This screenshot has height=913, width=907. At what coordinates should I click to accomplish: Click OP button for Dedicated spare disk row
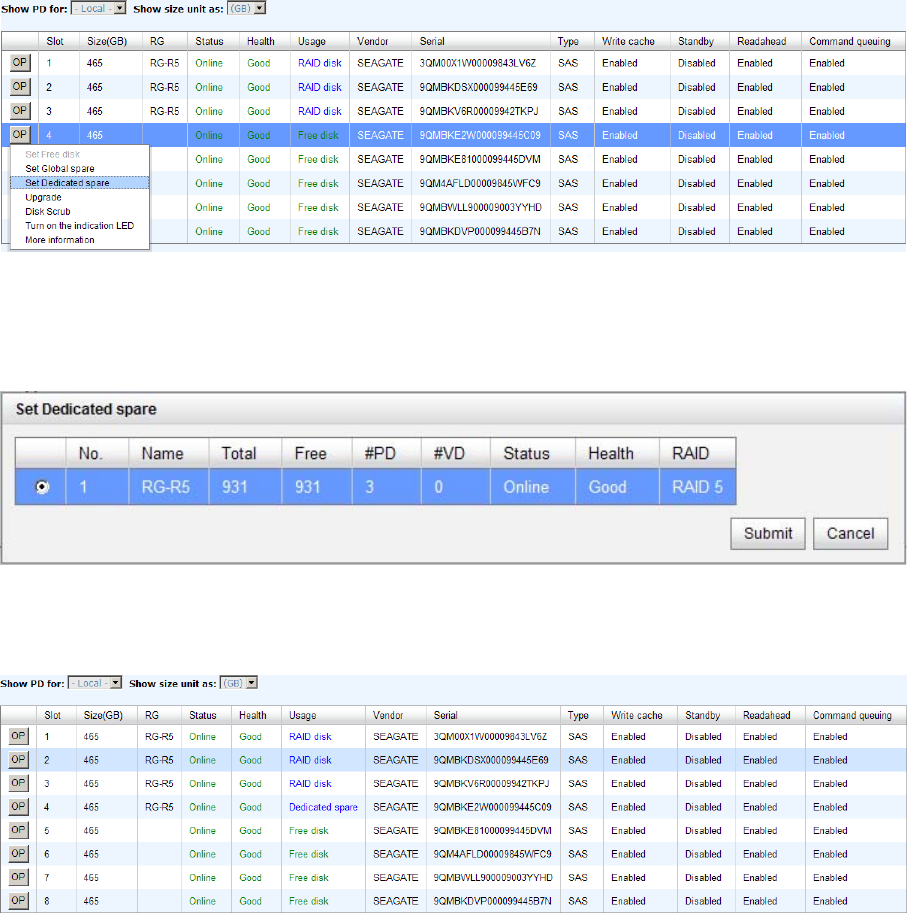20,807
